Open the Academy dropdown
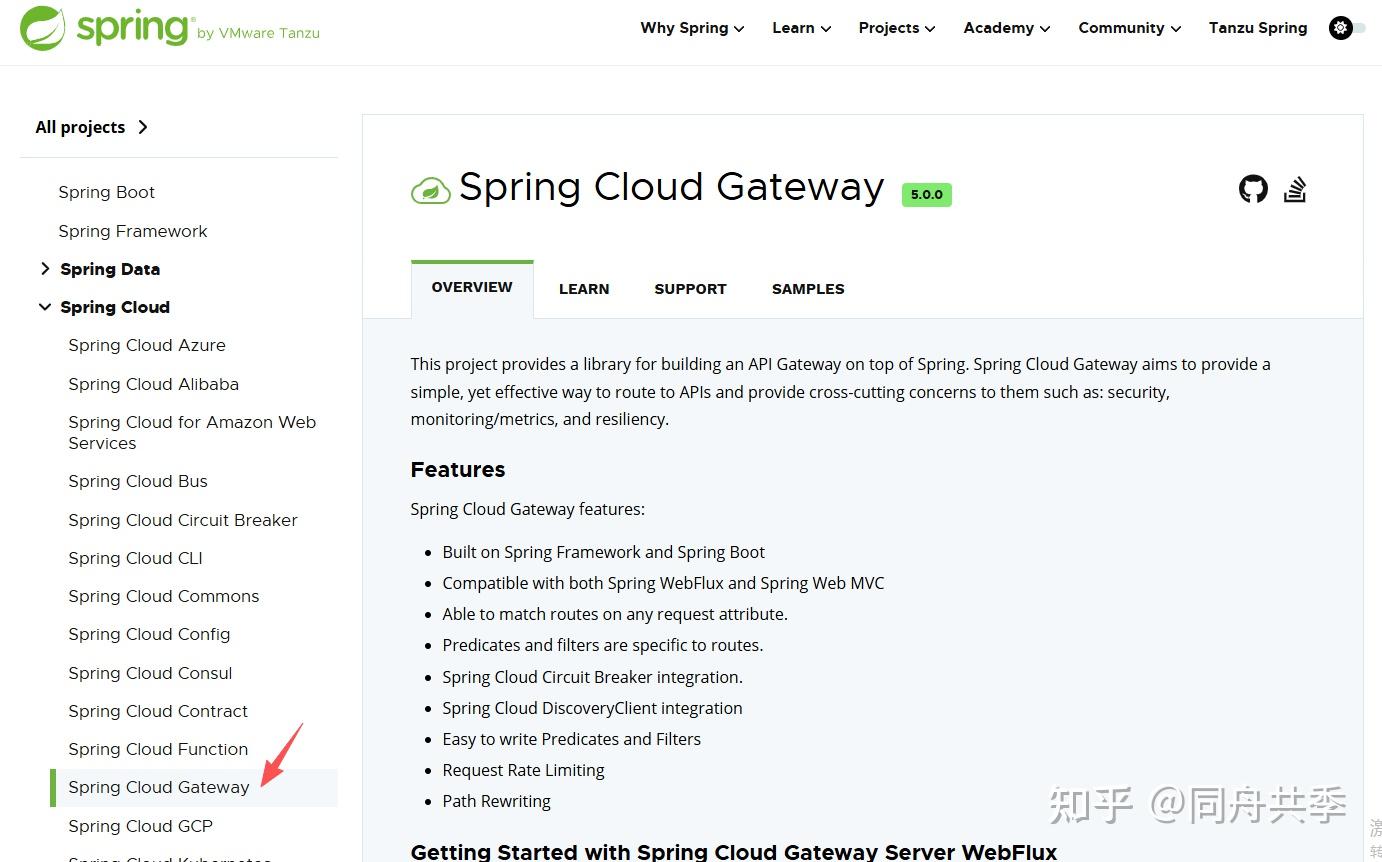 click(998, 28)
